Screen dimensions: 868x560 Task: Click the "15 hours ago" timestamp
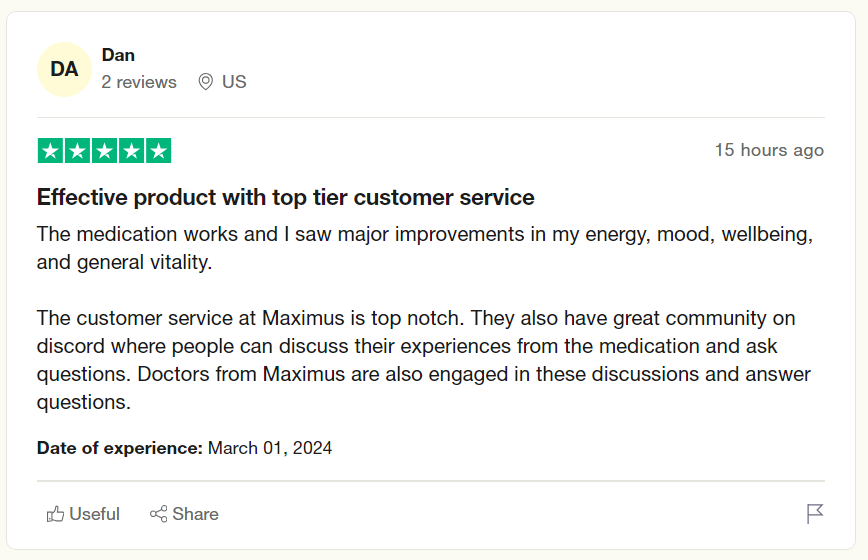pos(769,150)
